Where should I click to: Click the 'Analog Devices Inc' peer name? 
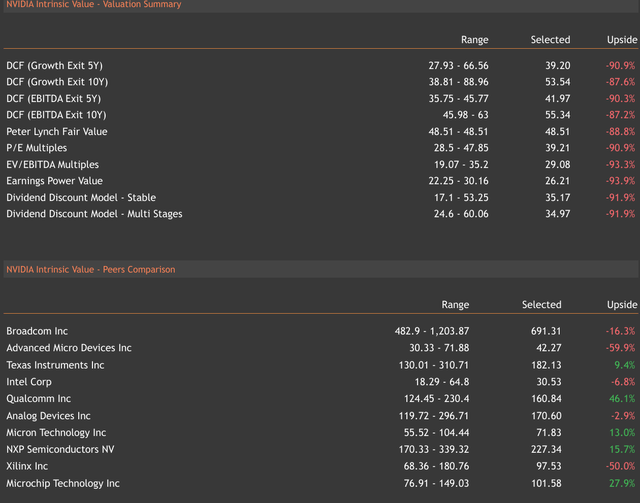point(48,416)
